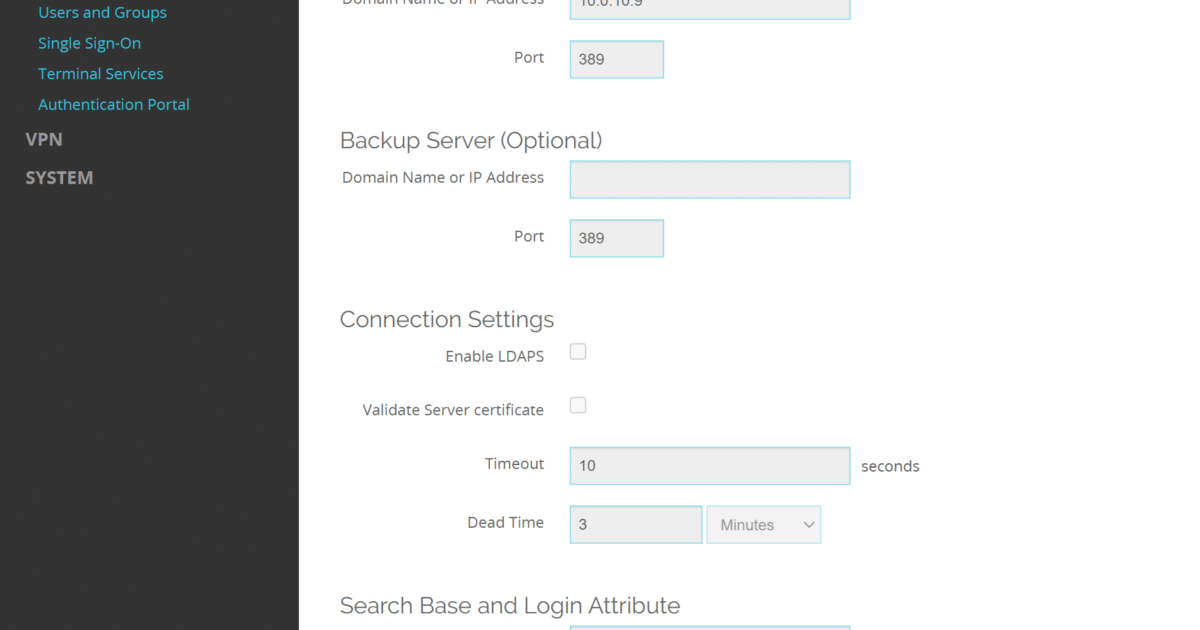
Task: Open the Dead Time Minutes unit dropdown
Action: (763, 525)
